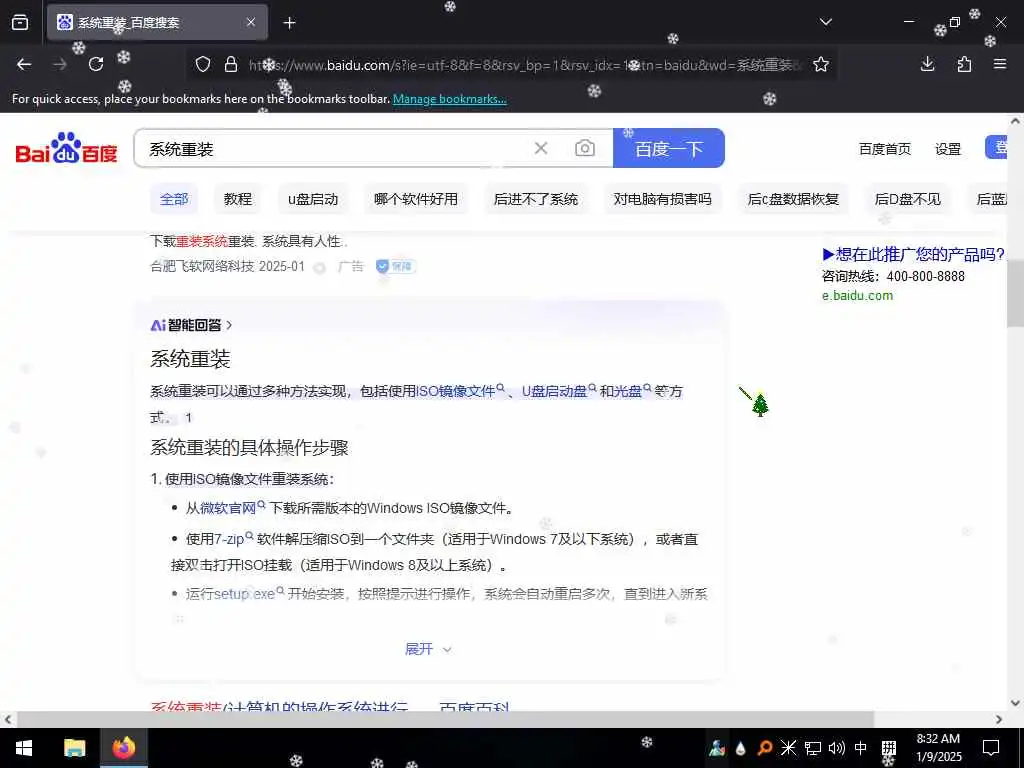Viewport: 1024px width, 768px height.
Task: Click the snowflake tray icon
Action: (788, 748)
